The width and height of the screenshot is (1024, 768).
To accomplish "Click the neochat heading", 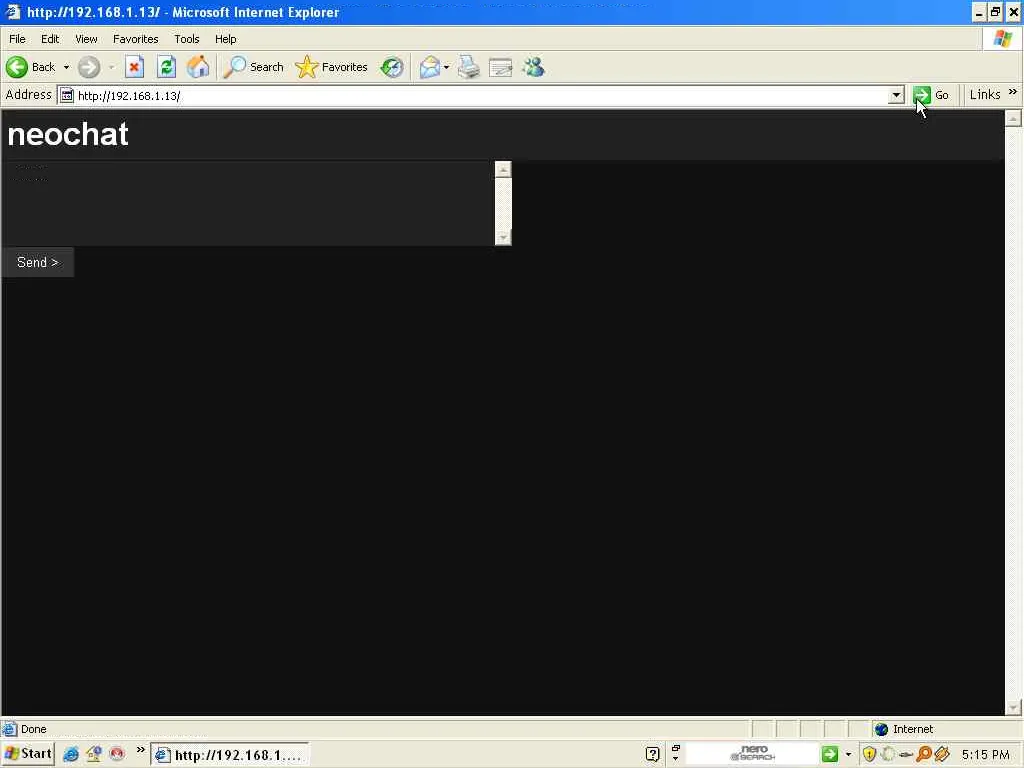I will [68, 134].
